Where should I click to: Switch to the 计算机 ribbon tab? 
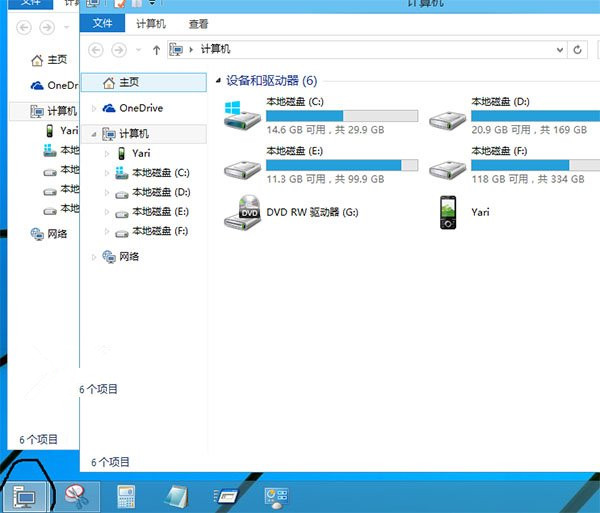coord(152,22)
